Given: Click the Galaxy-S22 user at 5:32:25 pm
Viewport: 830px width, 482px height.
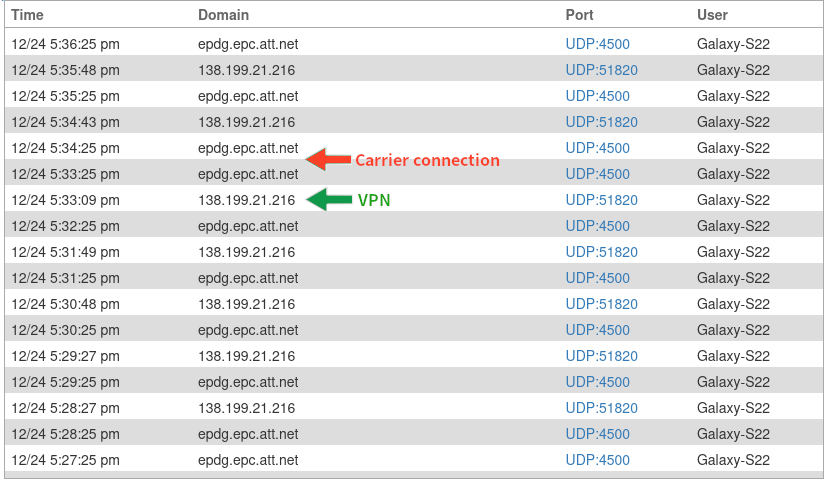Looking at the screenshot, I should pos(733,226).
